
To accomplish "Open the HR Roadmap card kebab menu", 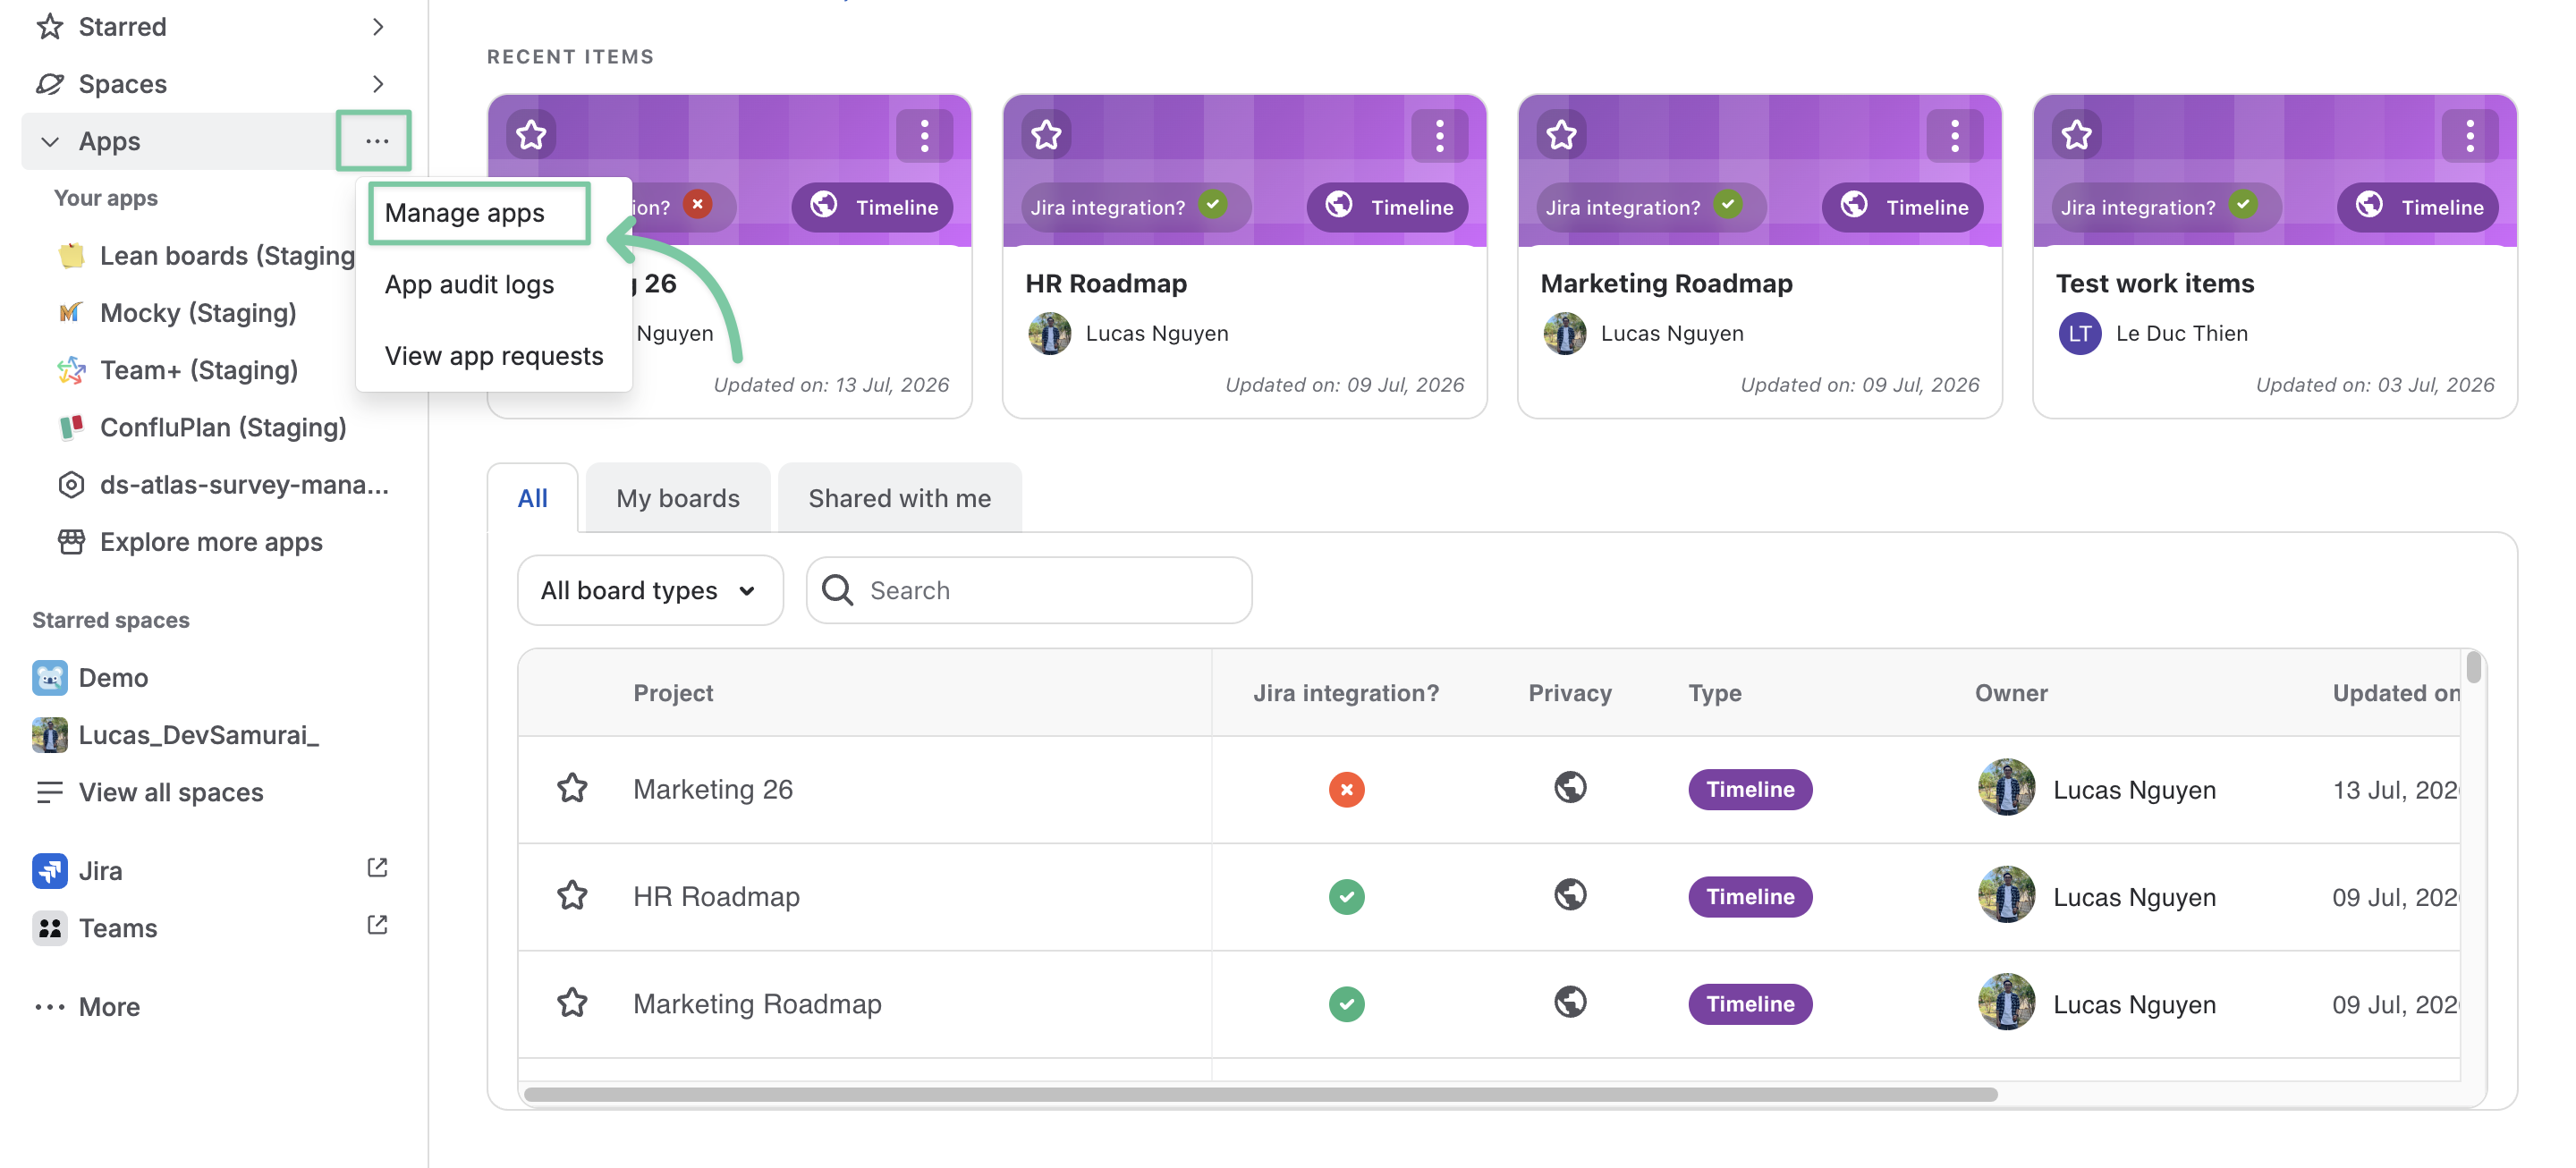I will pyautogui.click(x=1439, y=135).
